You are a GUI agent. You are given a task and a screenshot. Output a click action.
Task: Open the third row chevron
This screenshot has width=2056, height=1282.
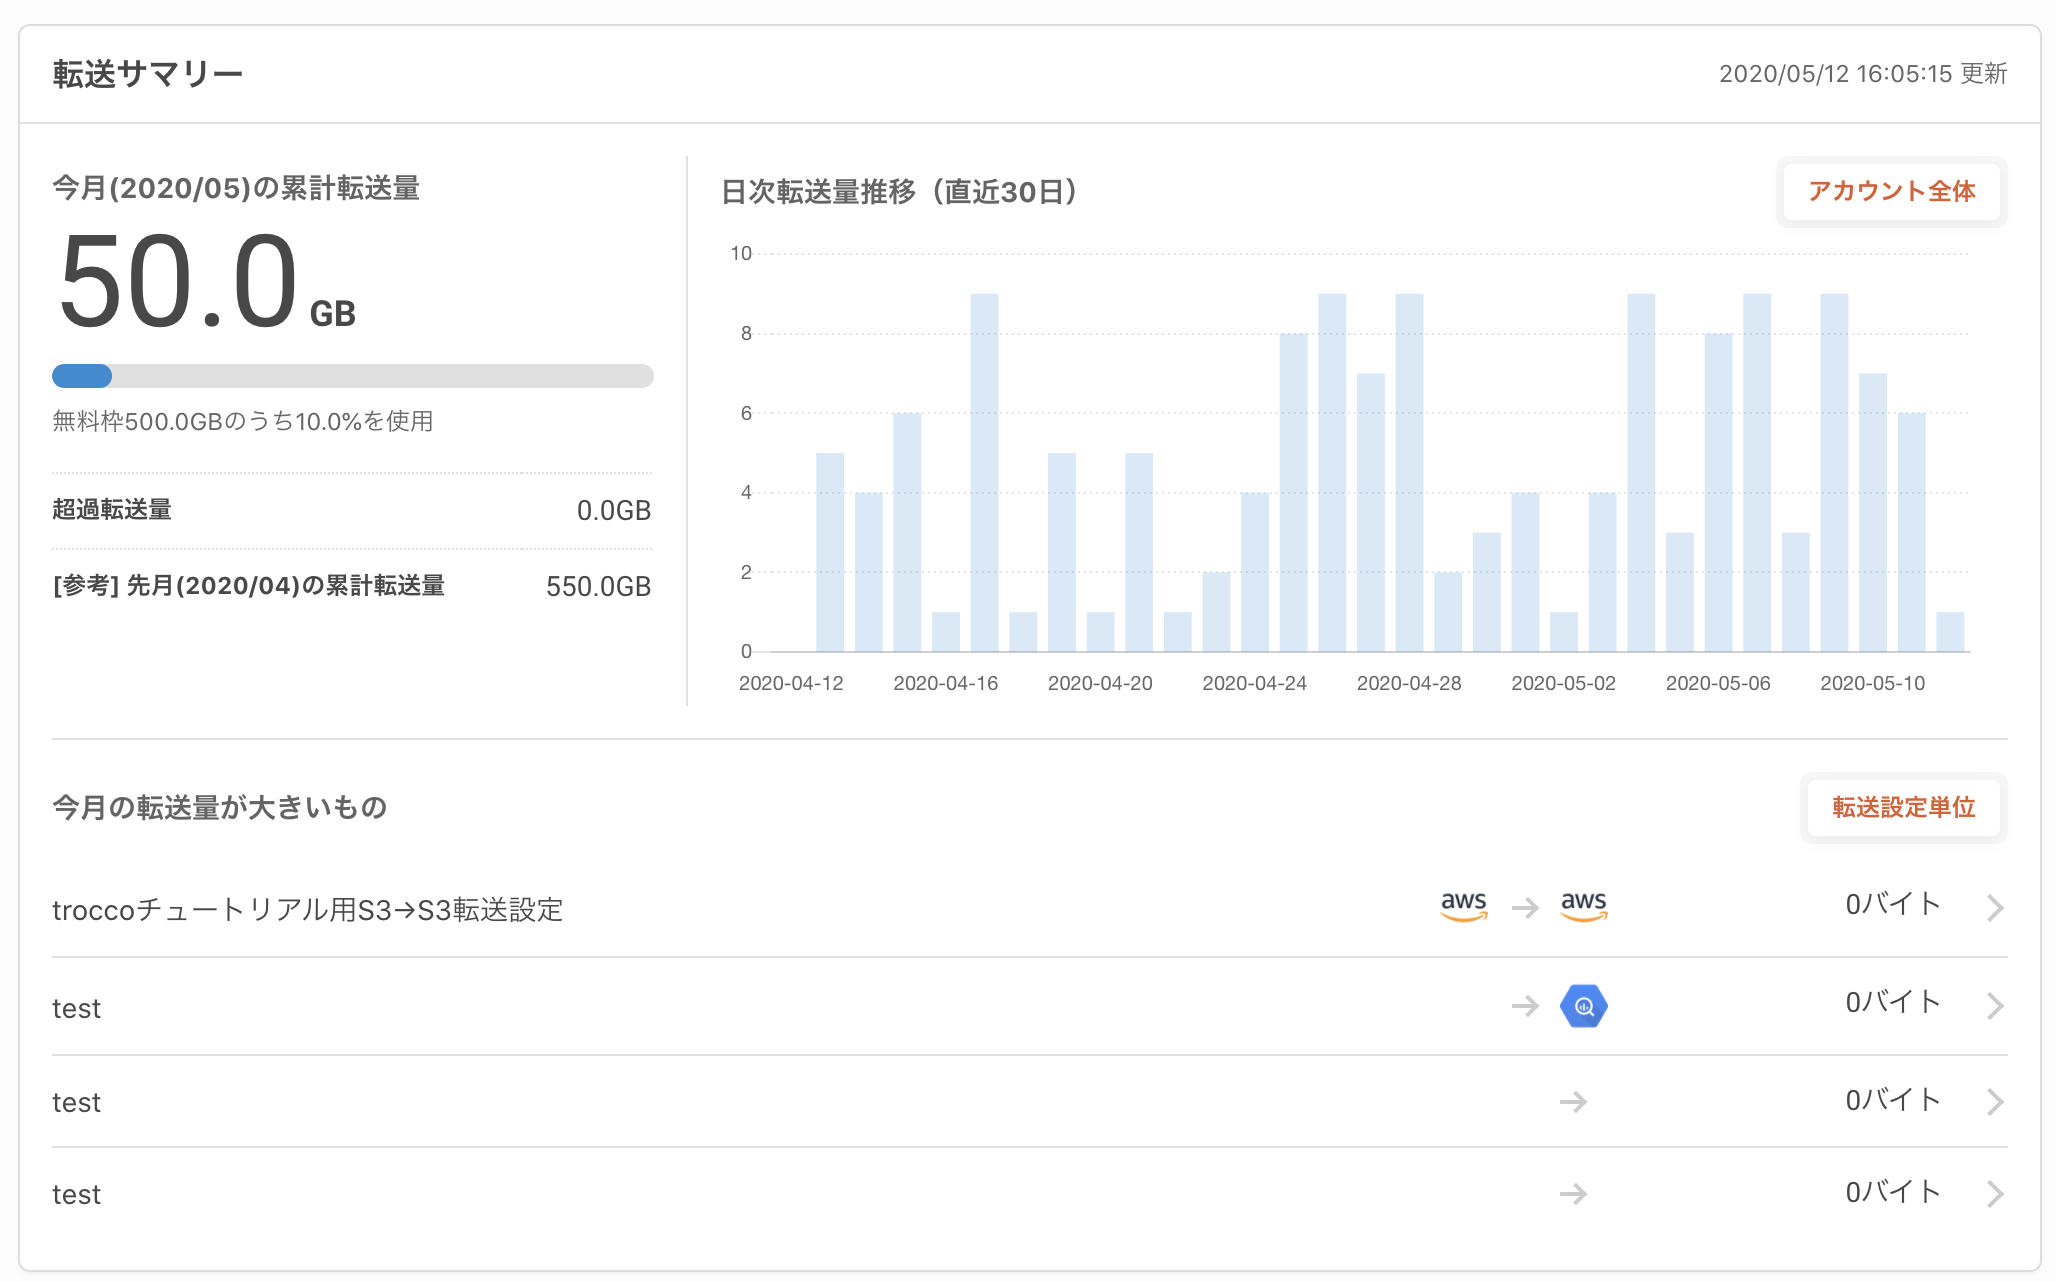(x=1994, y=1102)
